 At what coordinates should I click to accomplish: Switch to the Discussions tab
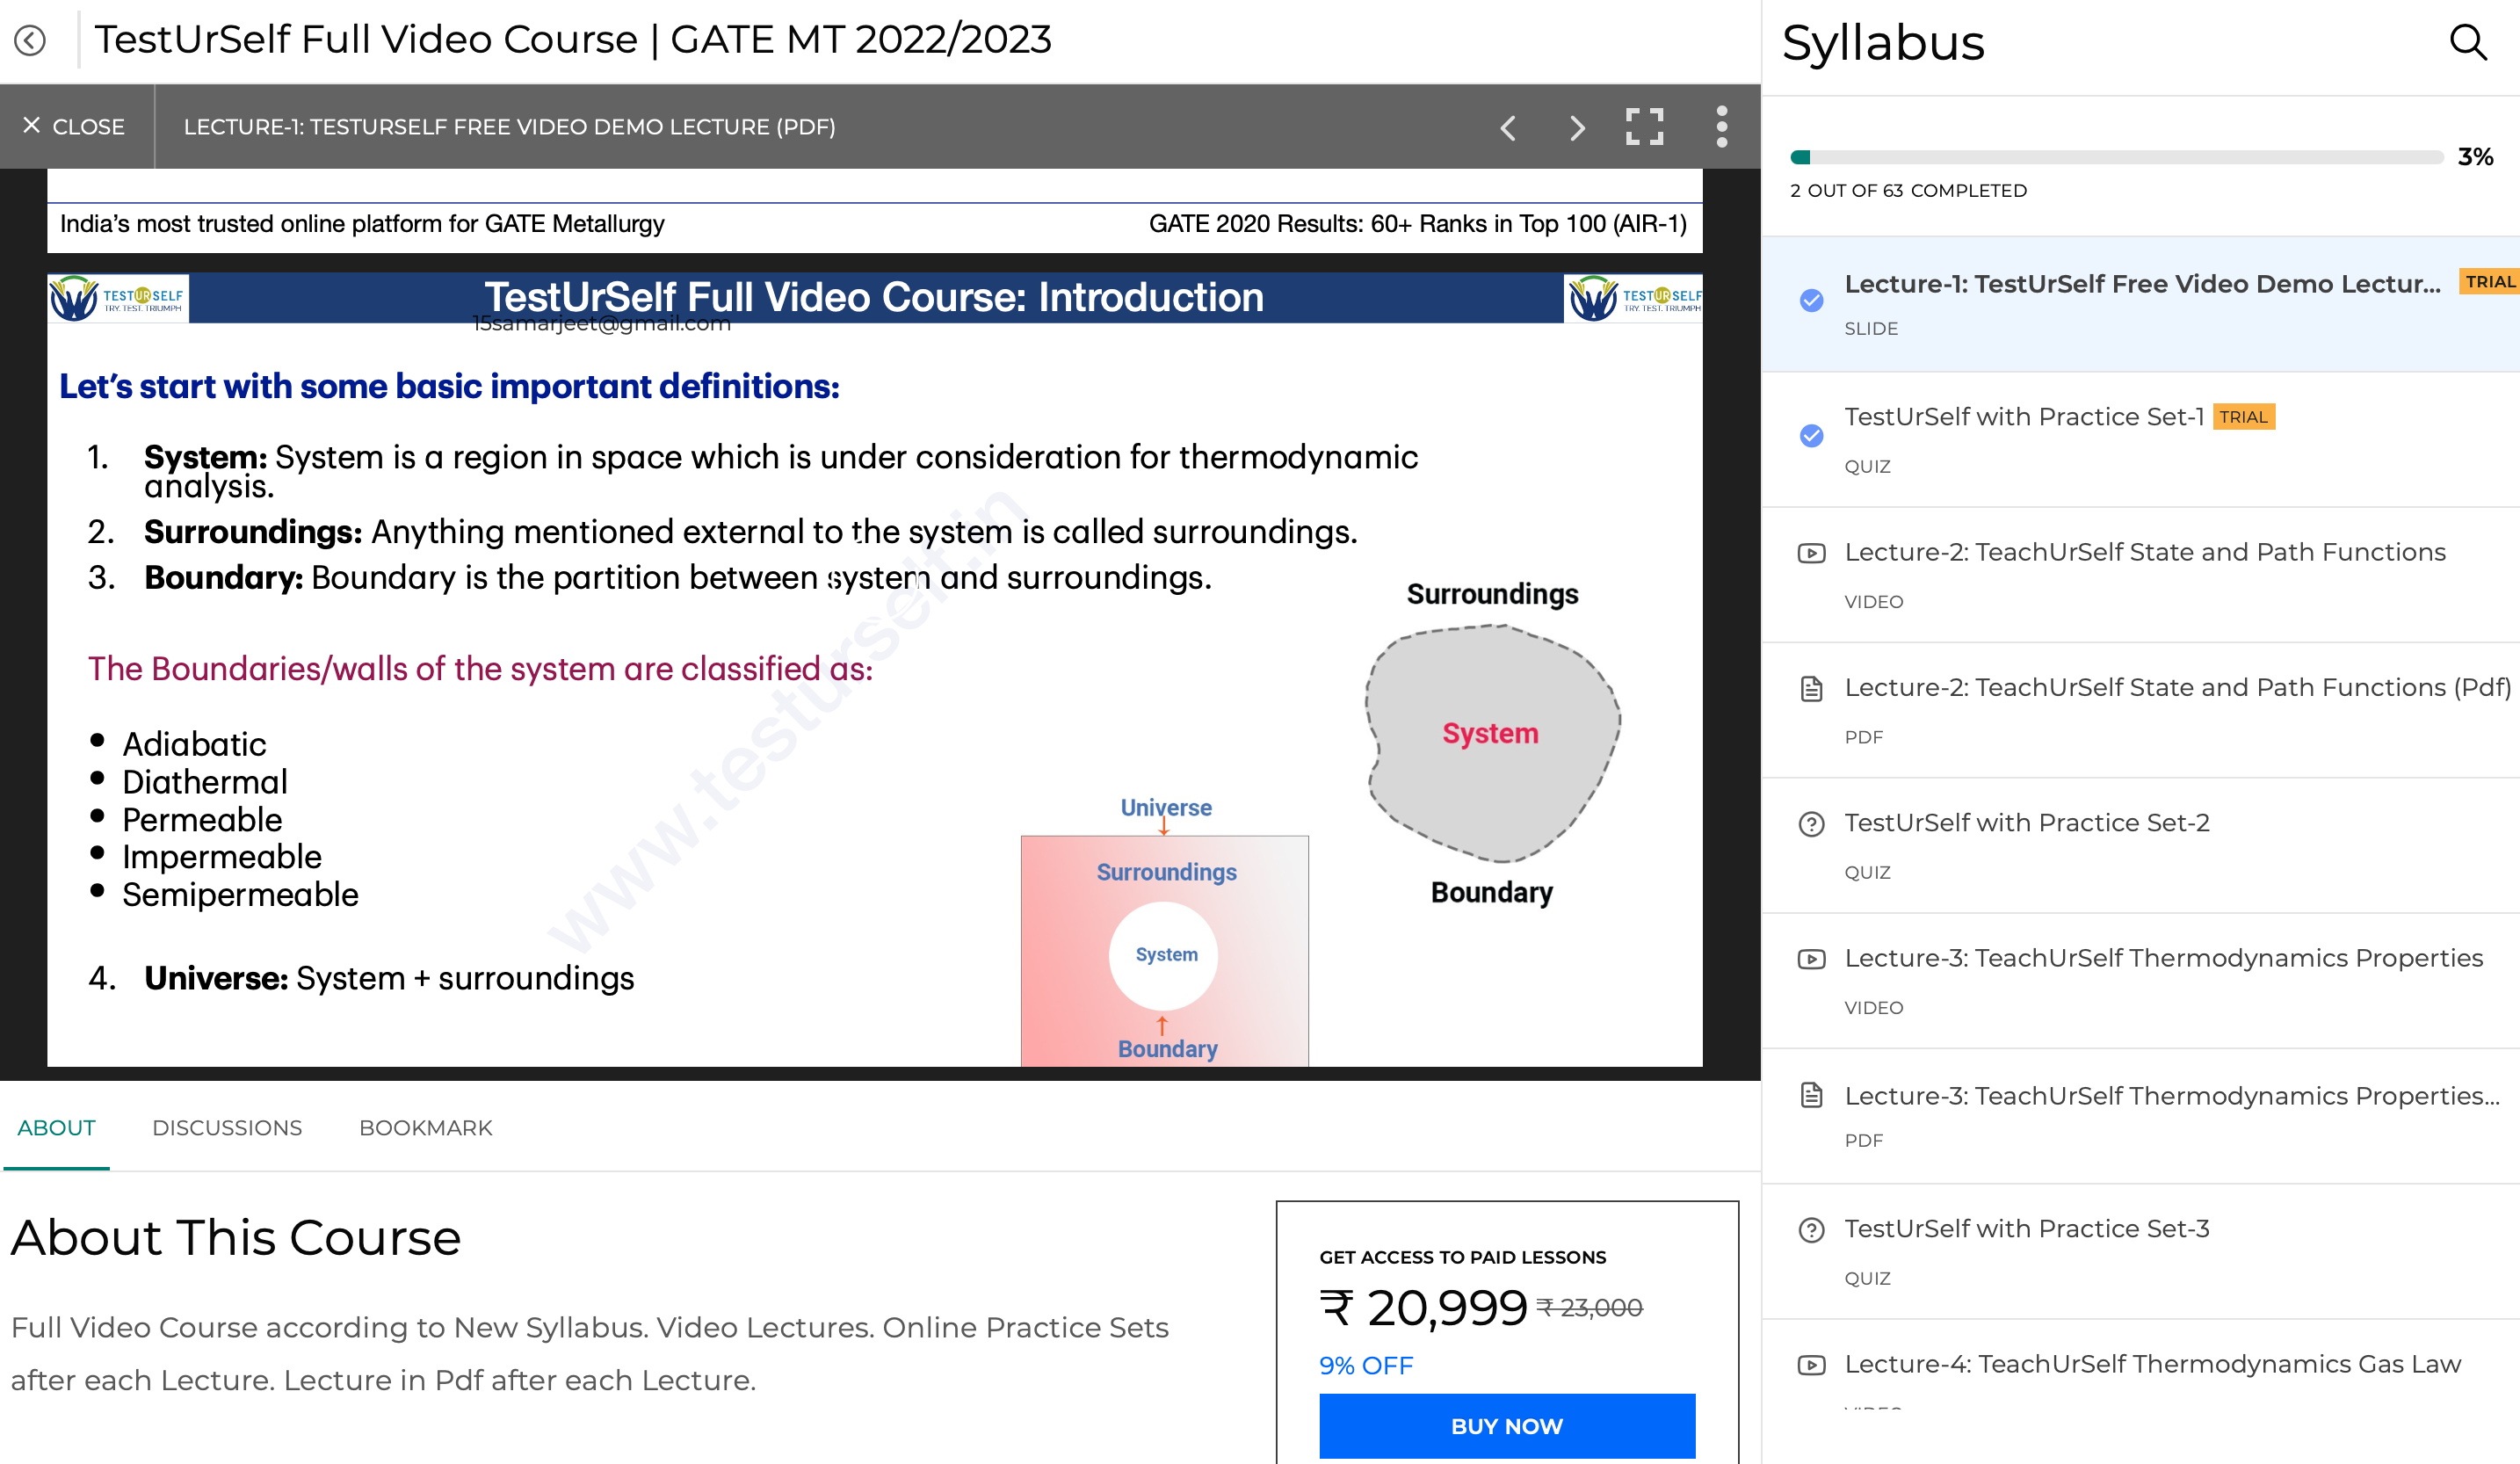[x=227, y=1127]
